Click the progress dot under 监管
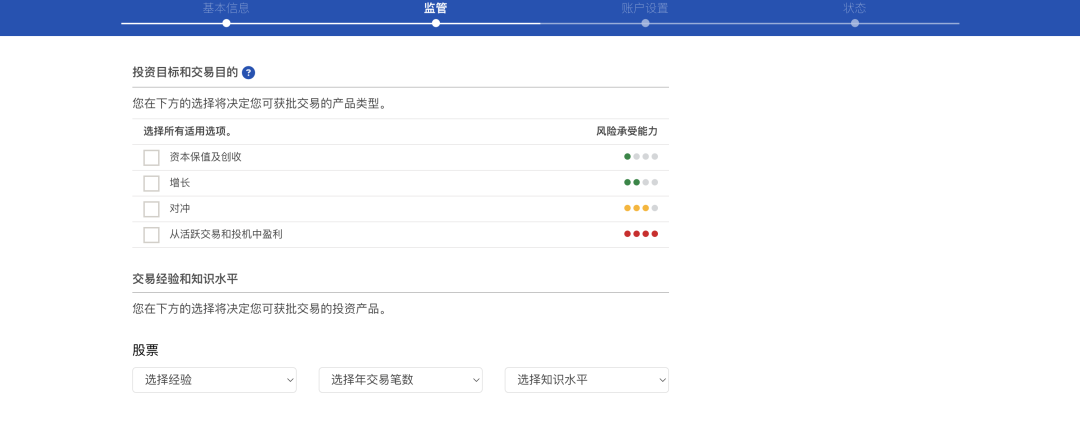The height and width of the screenshot is (426, 1080). point(436,23)
